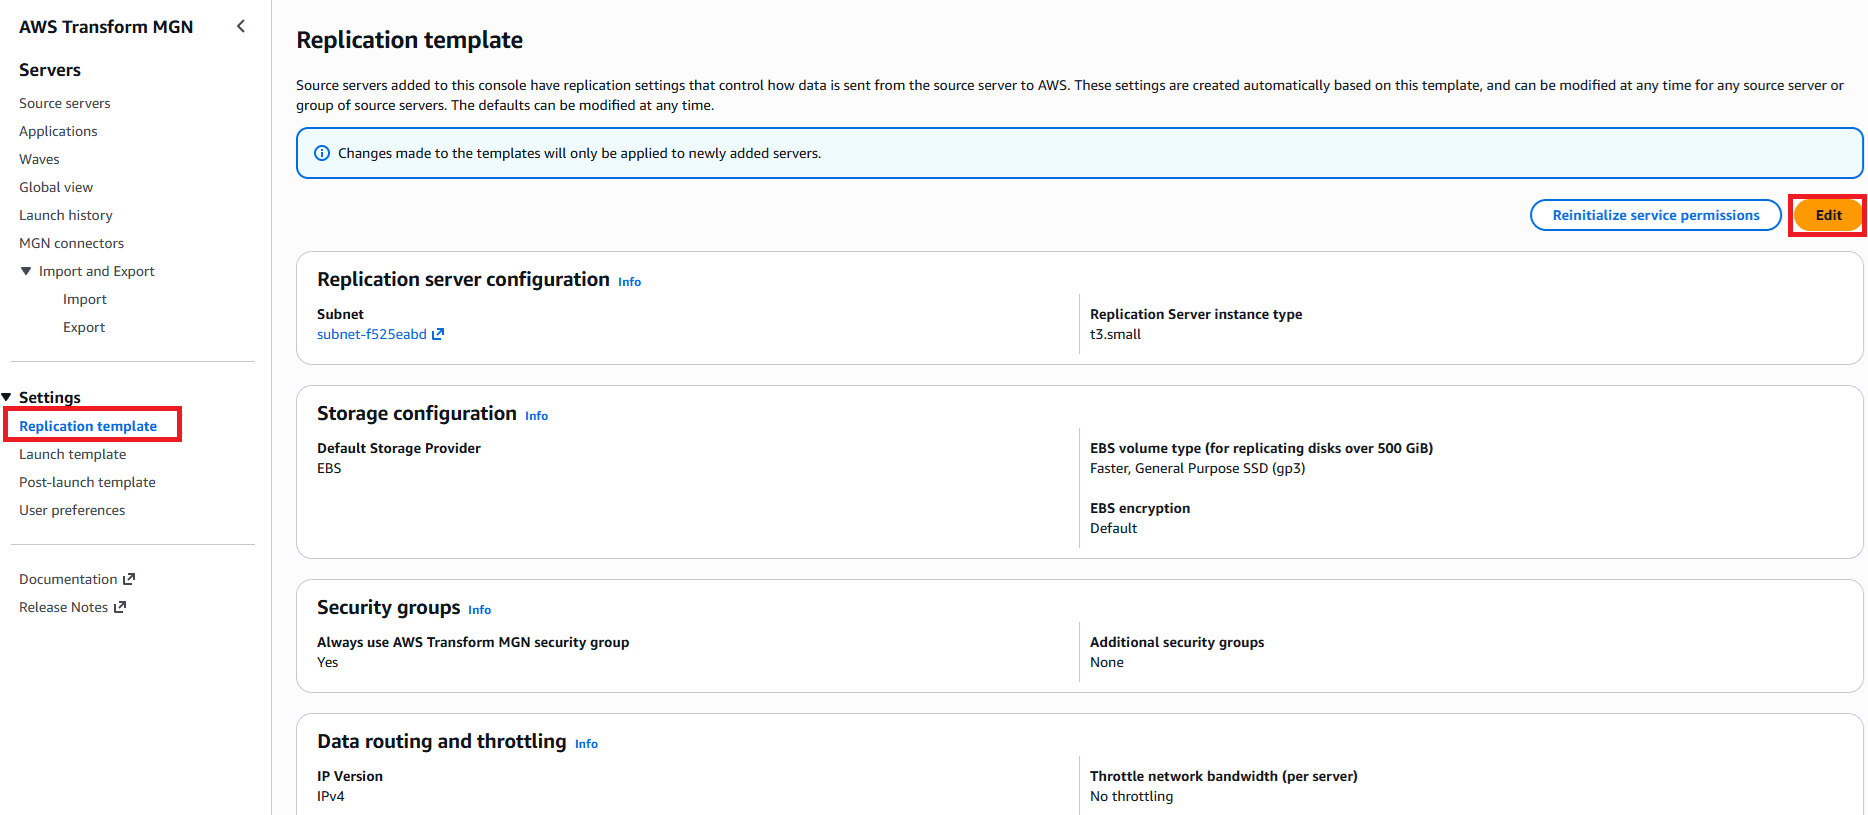Image resolution: width=1868 pixels, height=815 pixels.
Task: Open the Post-launch template page
Action: pos(88,482)
